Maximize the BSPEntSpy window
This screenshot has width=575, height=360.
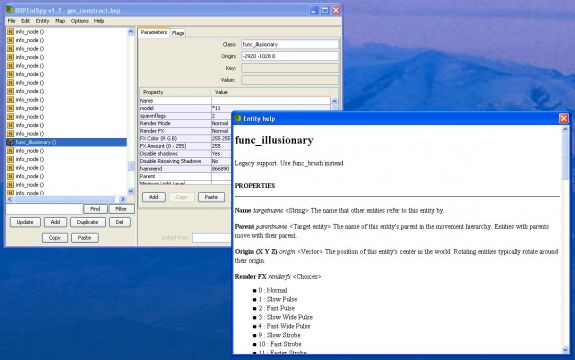tap(325, 10)
